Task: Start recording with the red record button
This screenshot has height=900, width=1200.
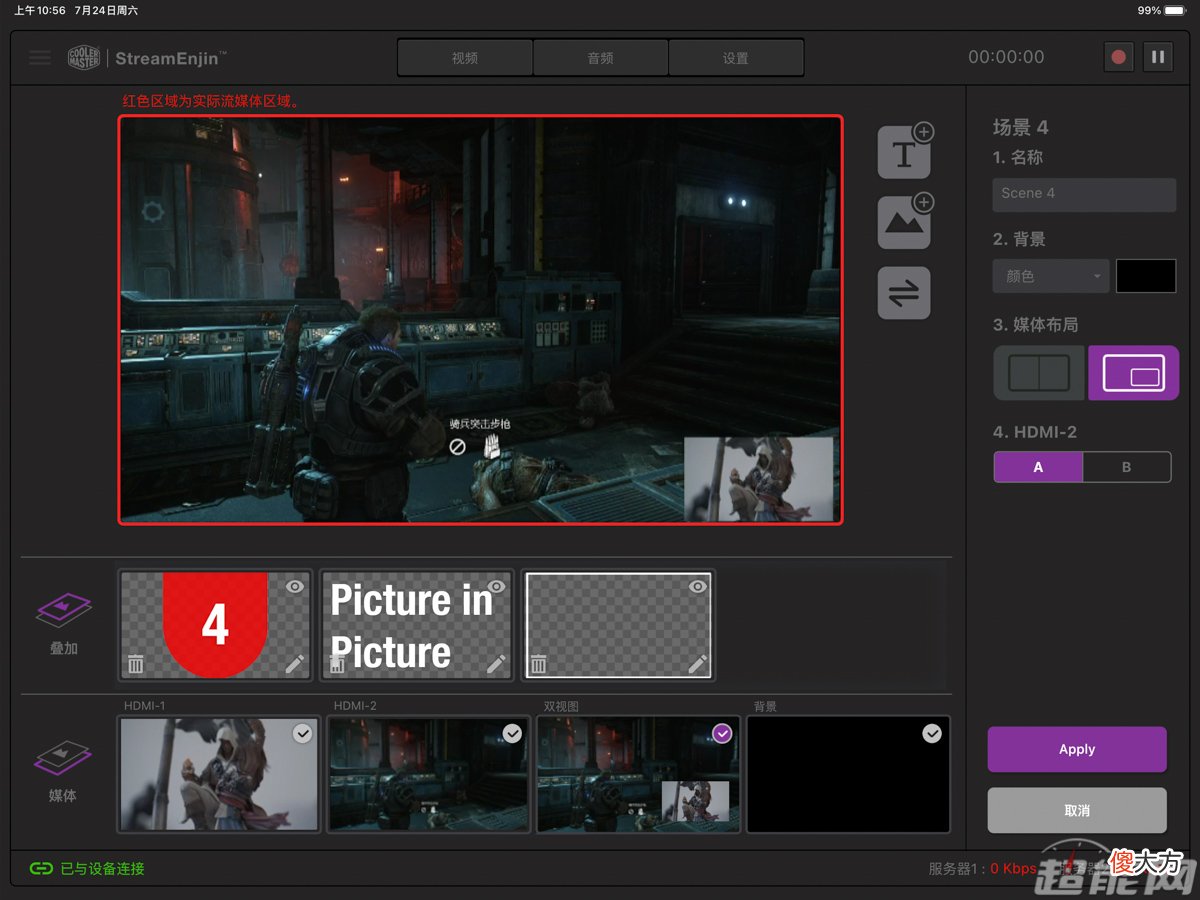Action: 1119,57
